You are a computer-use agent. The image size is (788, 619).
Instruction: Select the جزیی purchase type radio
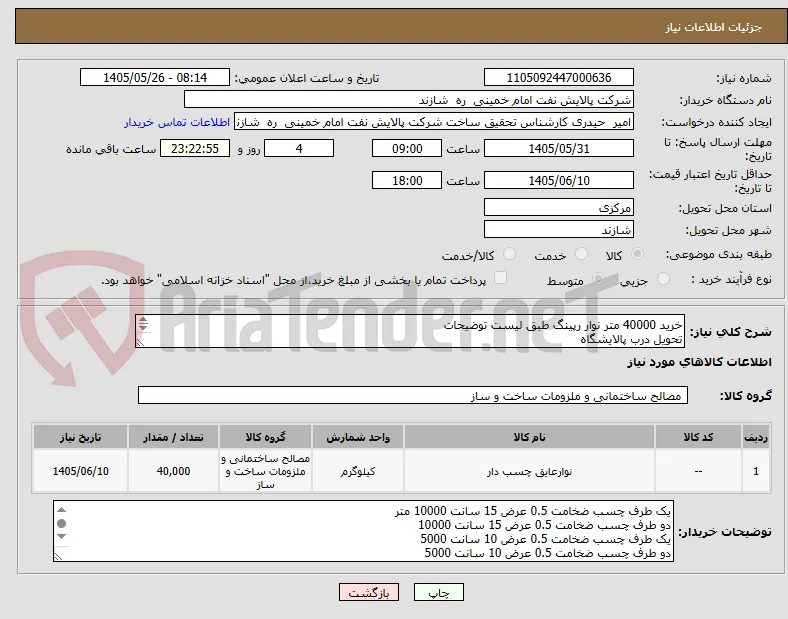(663, 279)
